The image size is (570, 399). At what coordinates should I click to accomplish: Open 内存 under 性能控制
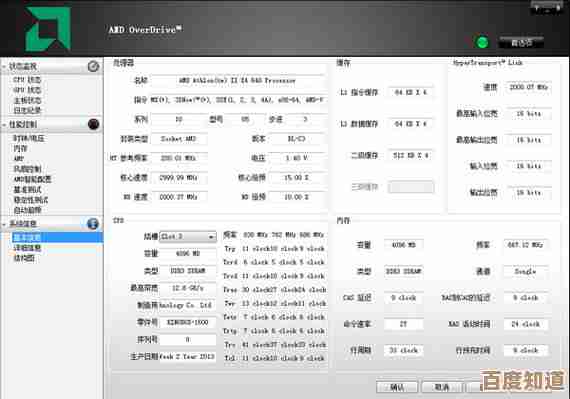20,148
